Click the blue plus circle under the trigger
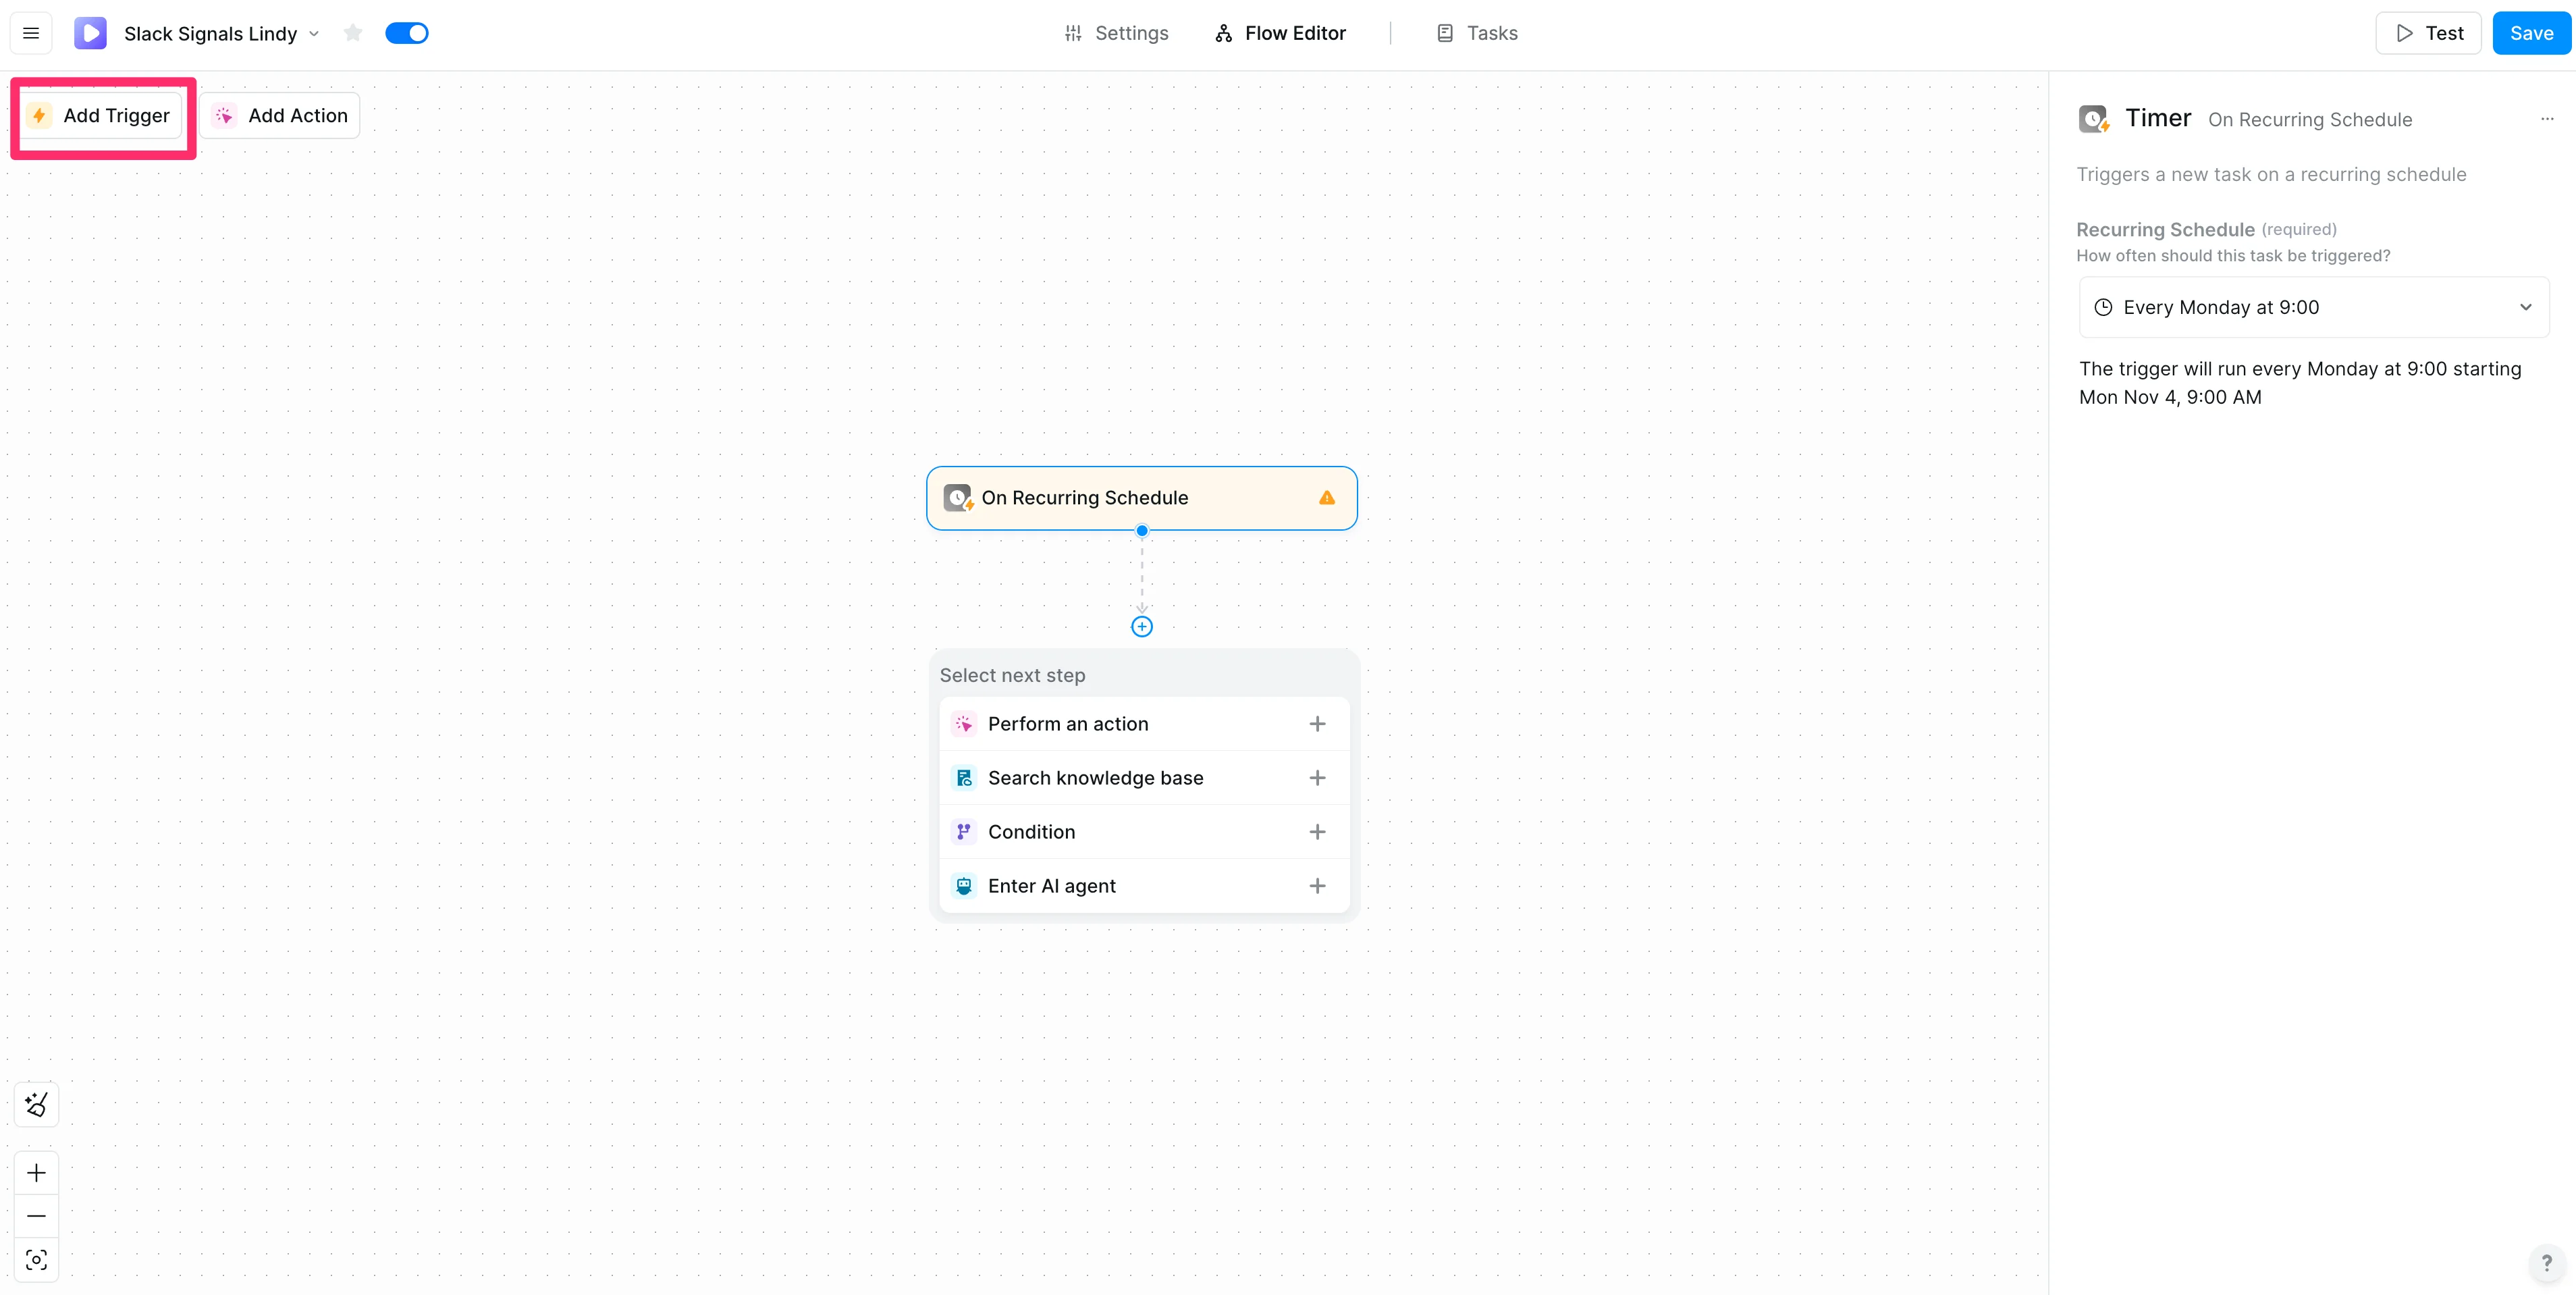 pyautogui.click(x=1141, y=627)
